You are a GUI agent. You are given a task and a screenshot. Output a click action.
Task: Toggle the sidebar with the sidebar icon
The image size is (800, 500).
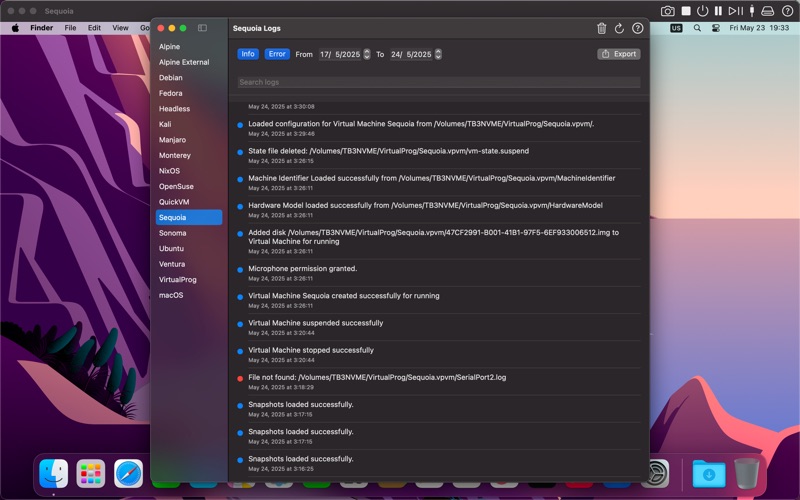coord(203,28)
